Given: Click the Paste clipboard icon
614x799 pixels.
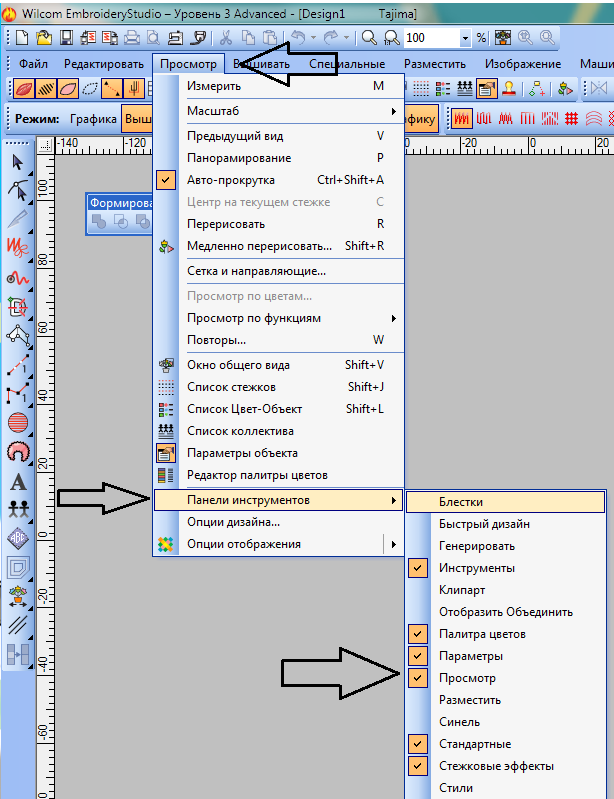Looking at the screenshot, I should (x=270, y=38).
